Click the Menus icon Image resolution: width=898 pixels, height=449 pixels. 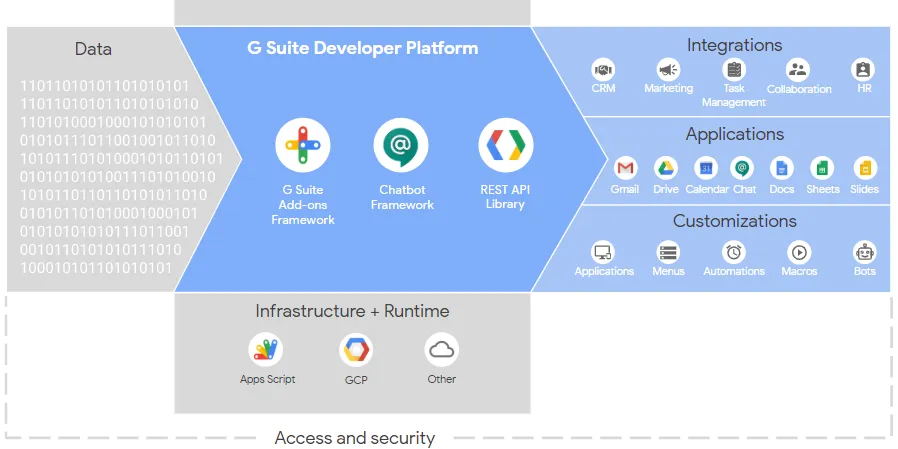click(668, 253)
